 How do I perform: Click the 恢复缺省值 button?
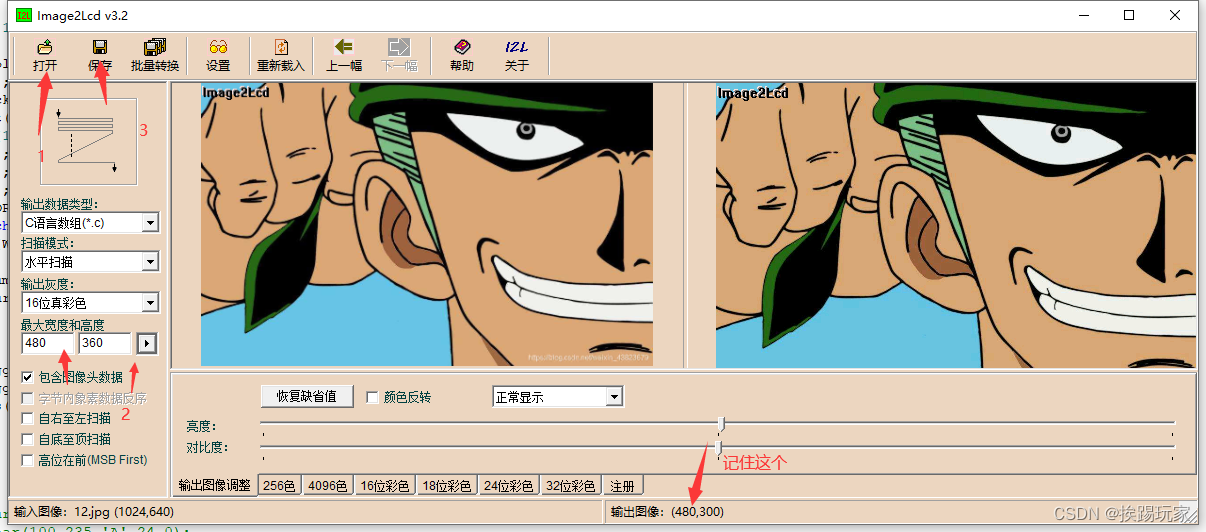[307, 396]
